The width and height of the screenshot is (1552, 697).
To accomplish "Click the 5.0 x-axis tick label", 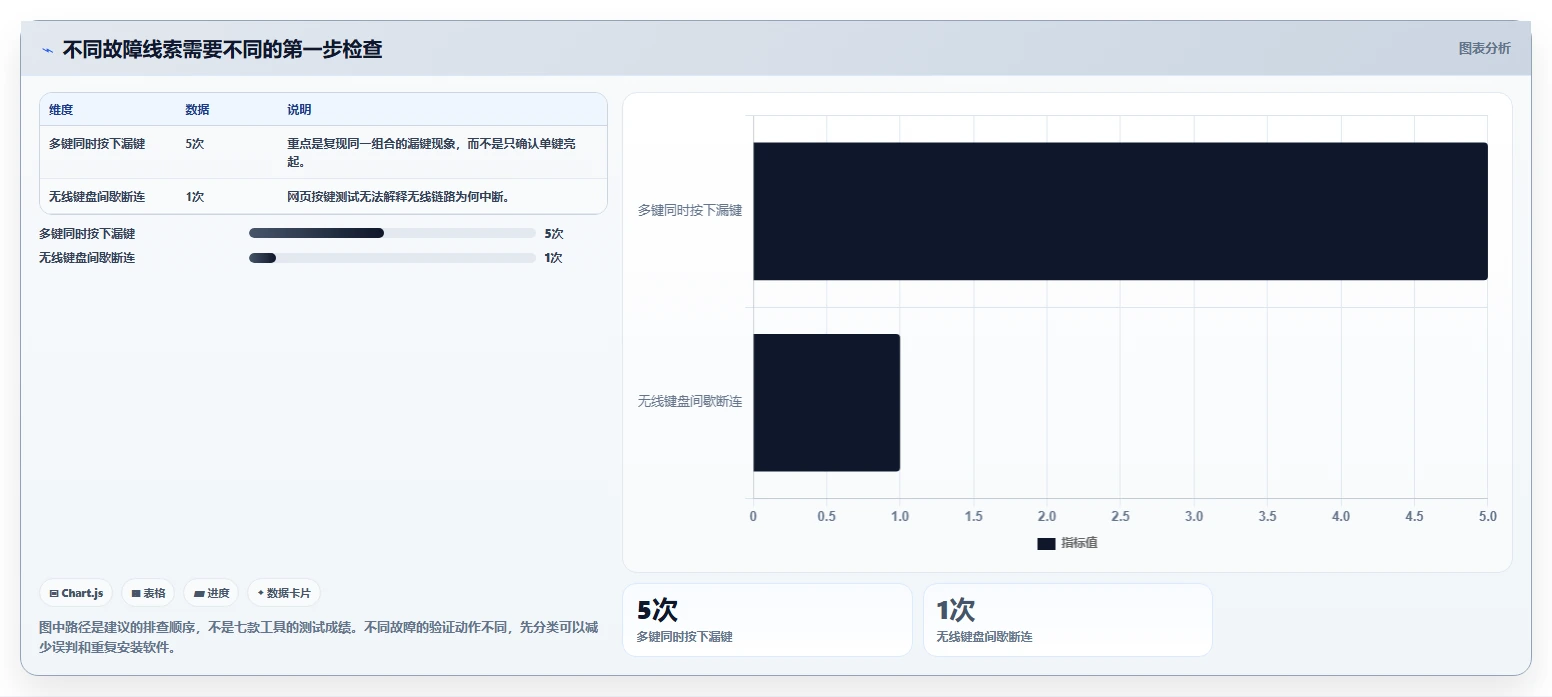I will [x=1487, y=517].
